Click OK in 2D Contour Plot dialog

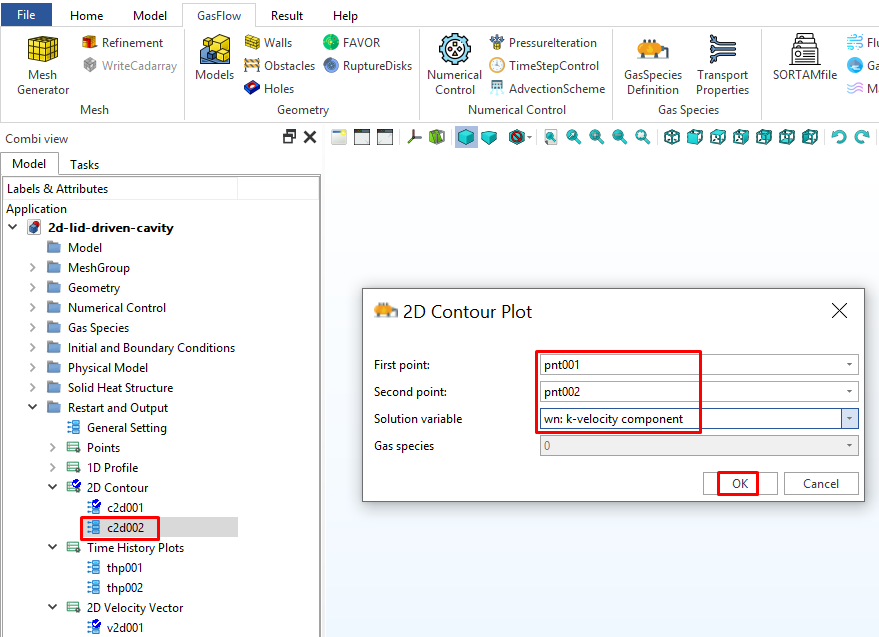click(739, 483)
